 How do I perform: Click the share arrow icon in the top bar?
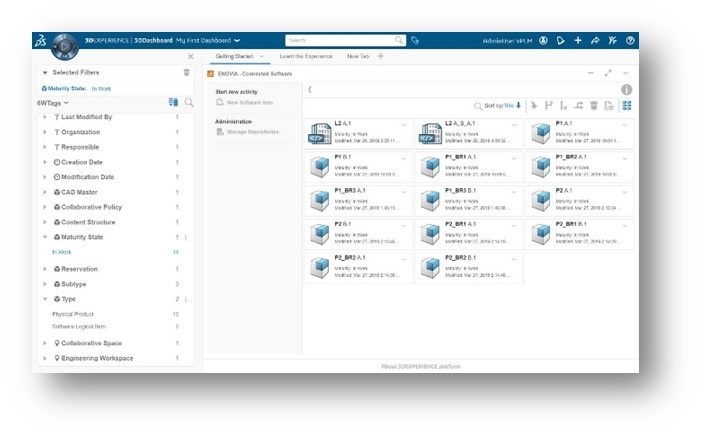(595, 40)
